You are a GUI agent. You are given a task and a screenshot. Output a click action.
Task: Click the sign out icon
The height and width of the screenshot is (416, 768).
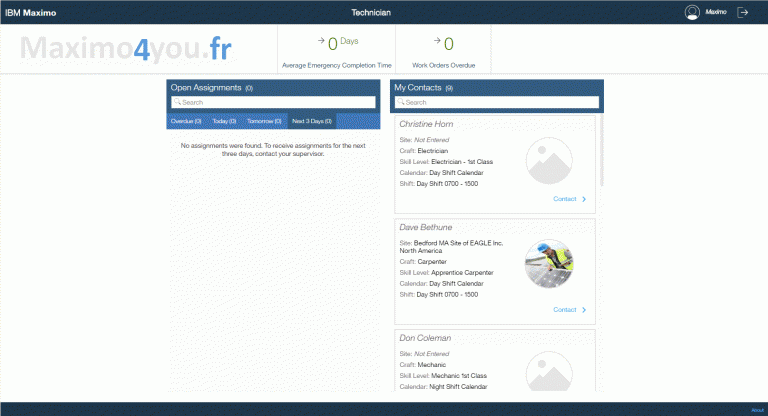pos(743,12)
